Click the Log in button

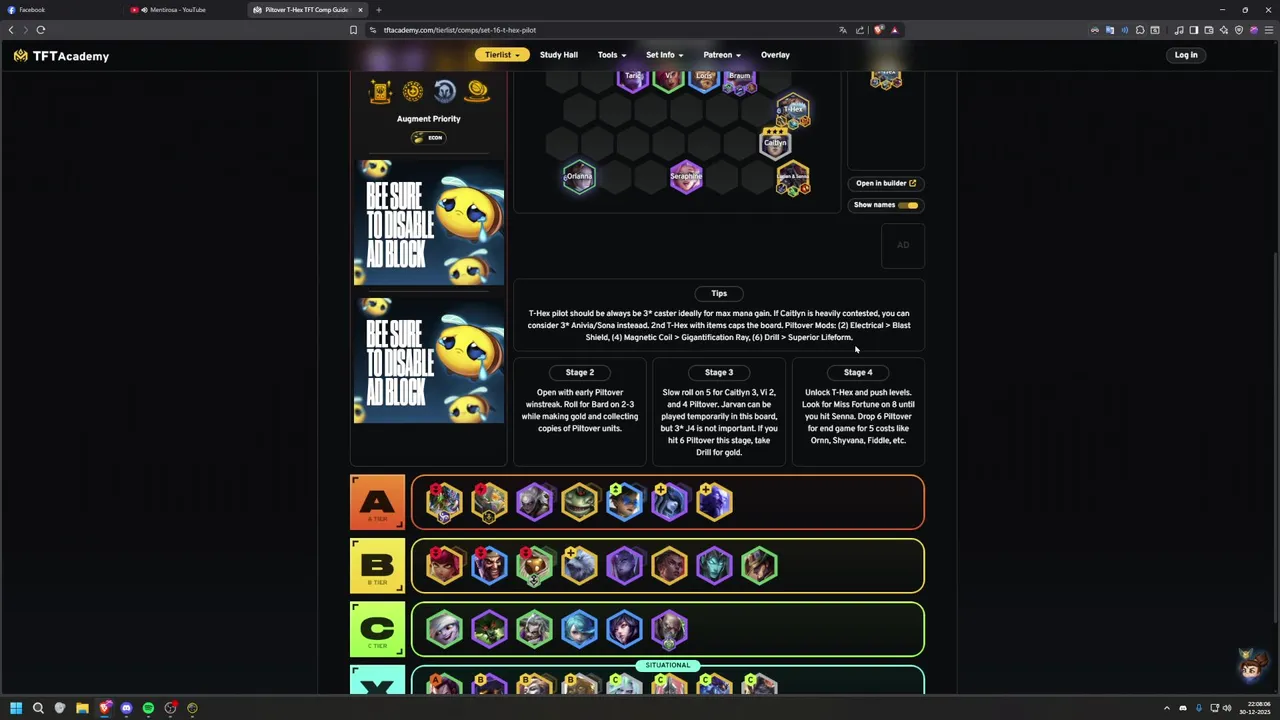point(1186,55)
